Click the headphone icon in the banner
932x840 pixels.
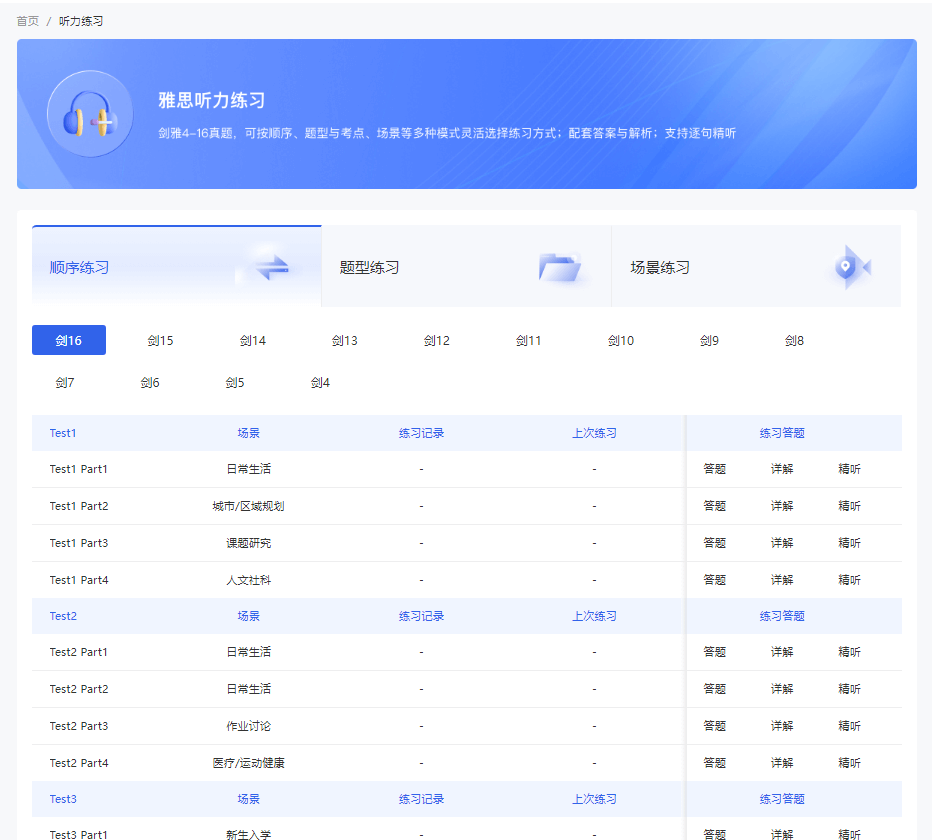(x=90, y=114)
